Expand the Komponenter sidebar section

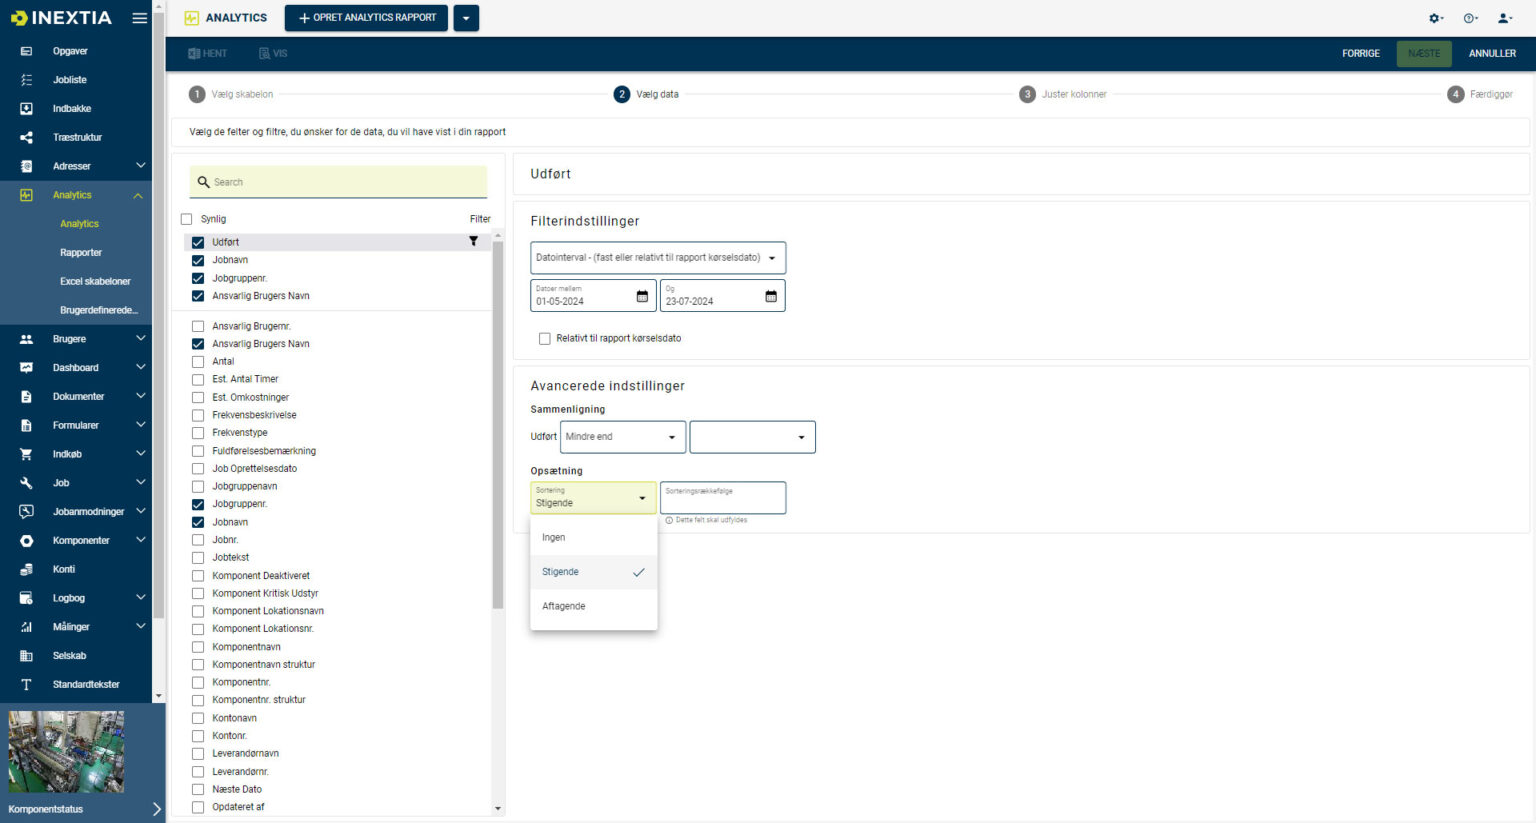click(140, 540)
